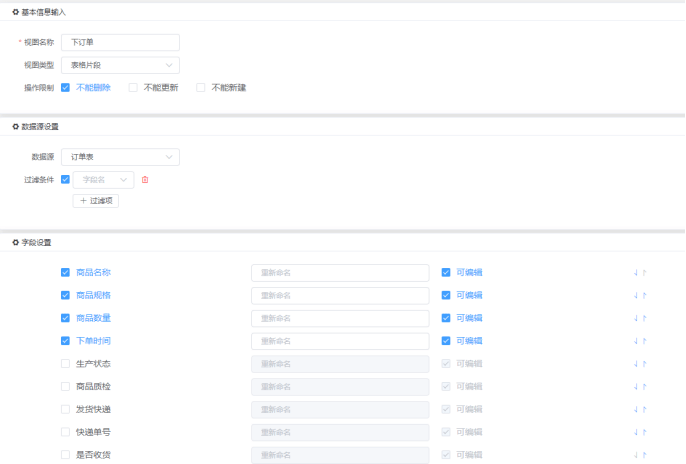Click the gear icon beside 字段设置
This screenshot has width=686, height=464.
point(16,242)
